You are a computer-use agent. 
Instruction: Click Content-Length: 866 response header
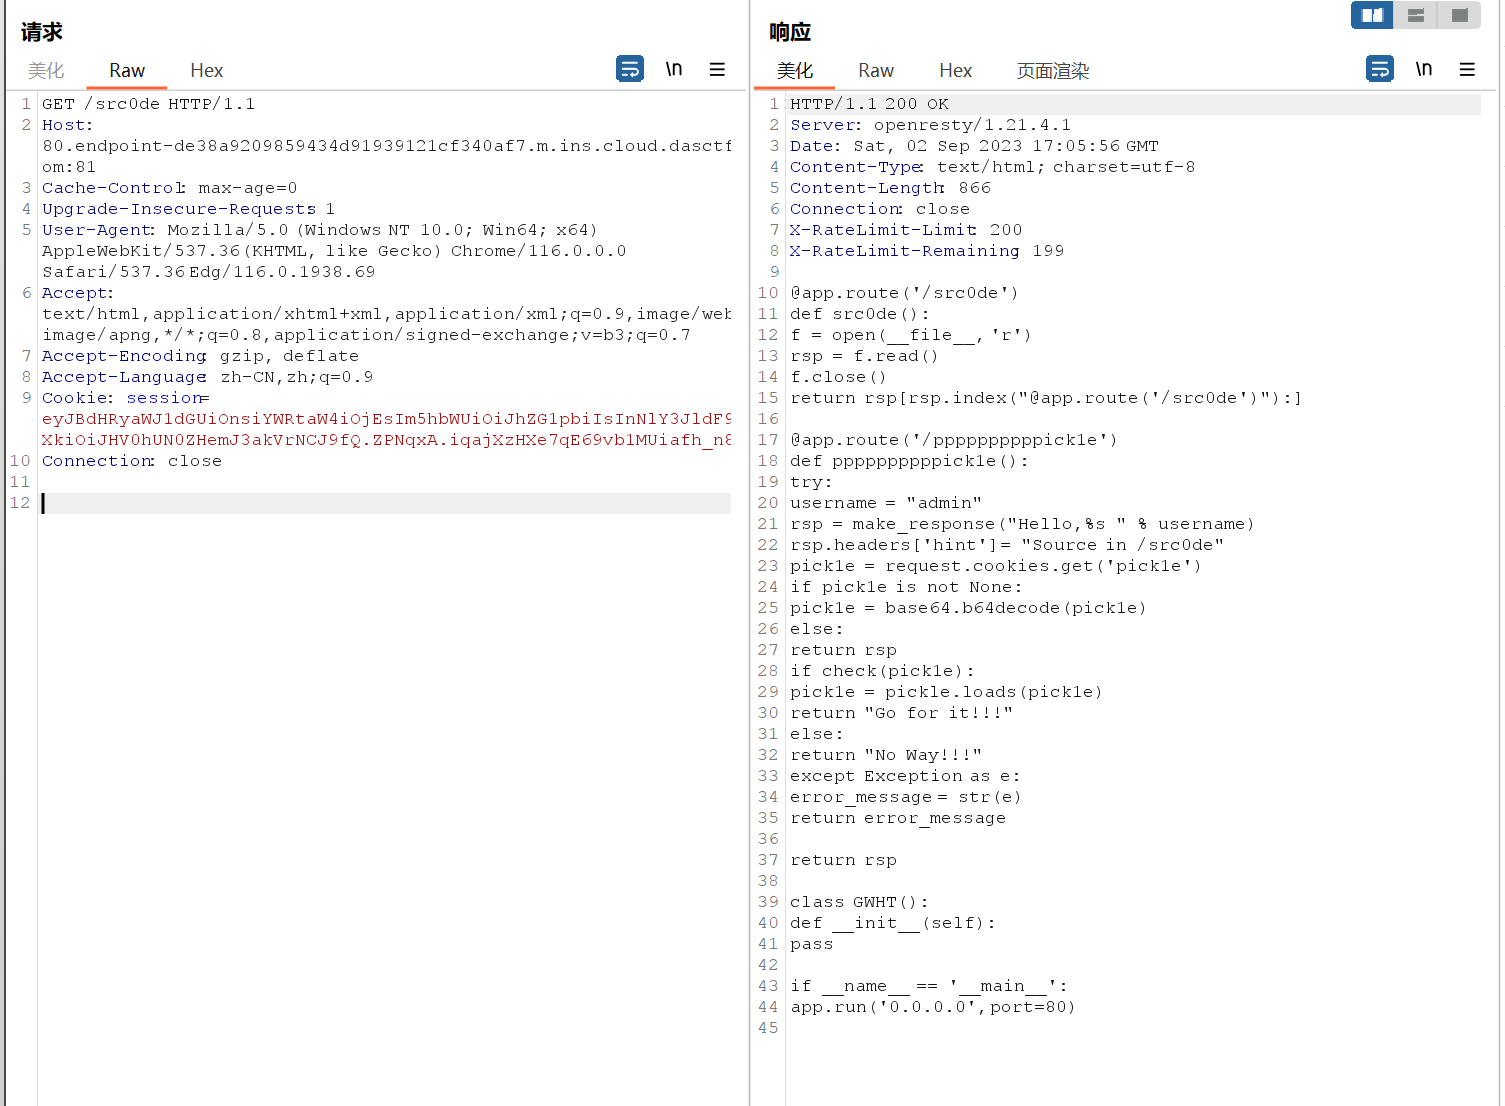(x=890, y=188)
